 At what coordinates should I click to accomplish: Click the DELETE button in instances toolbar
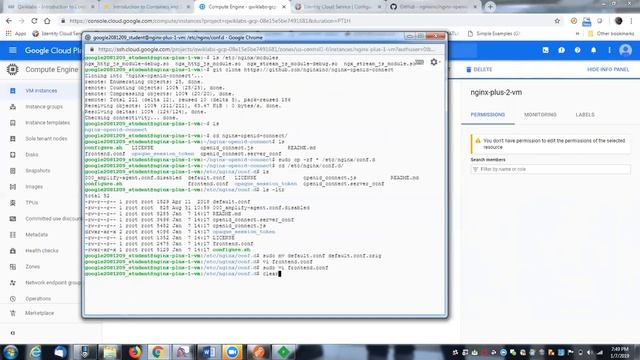[479, 69]
